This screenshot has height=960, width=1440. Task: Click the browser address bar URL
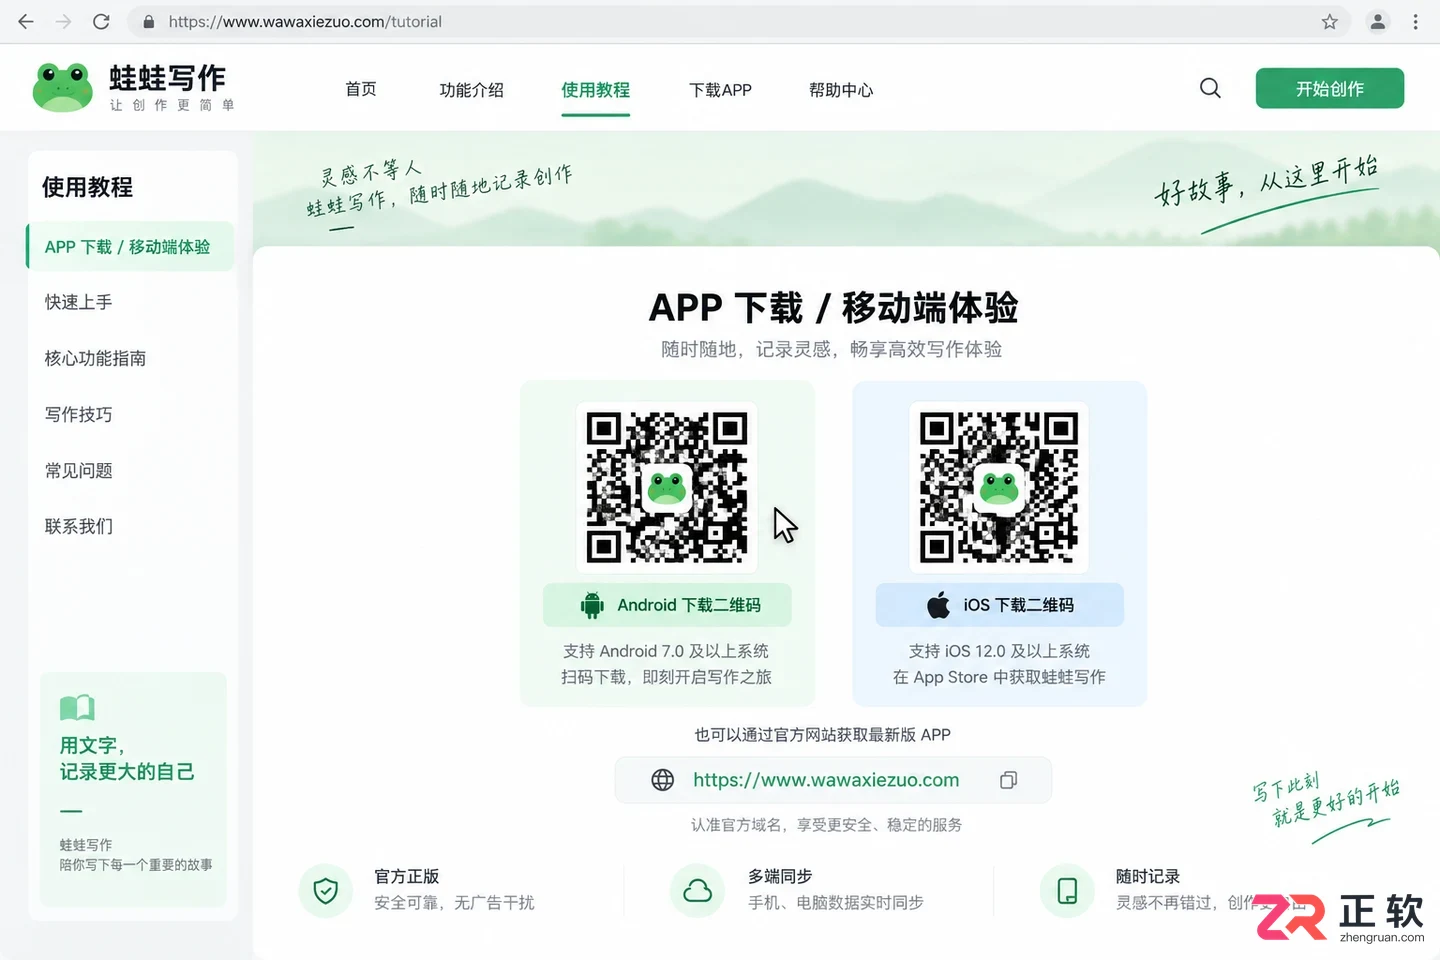click(304, 22)
